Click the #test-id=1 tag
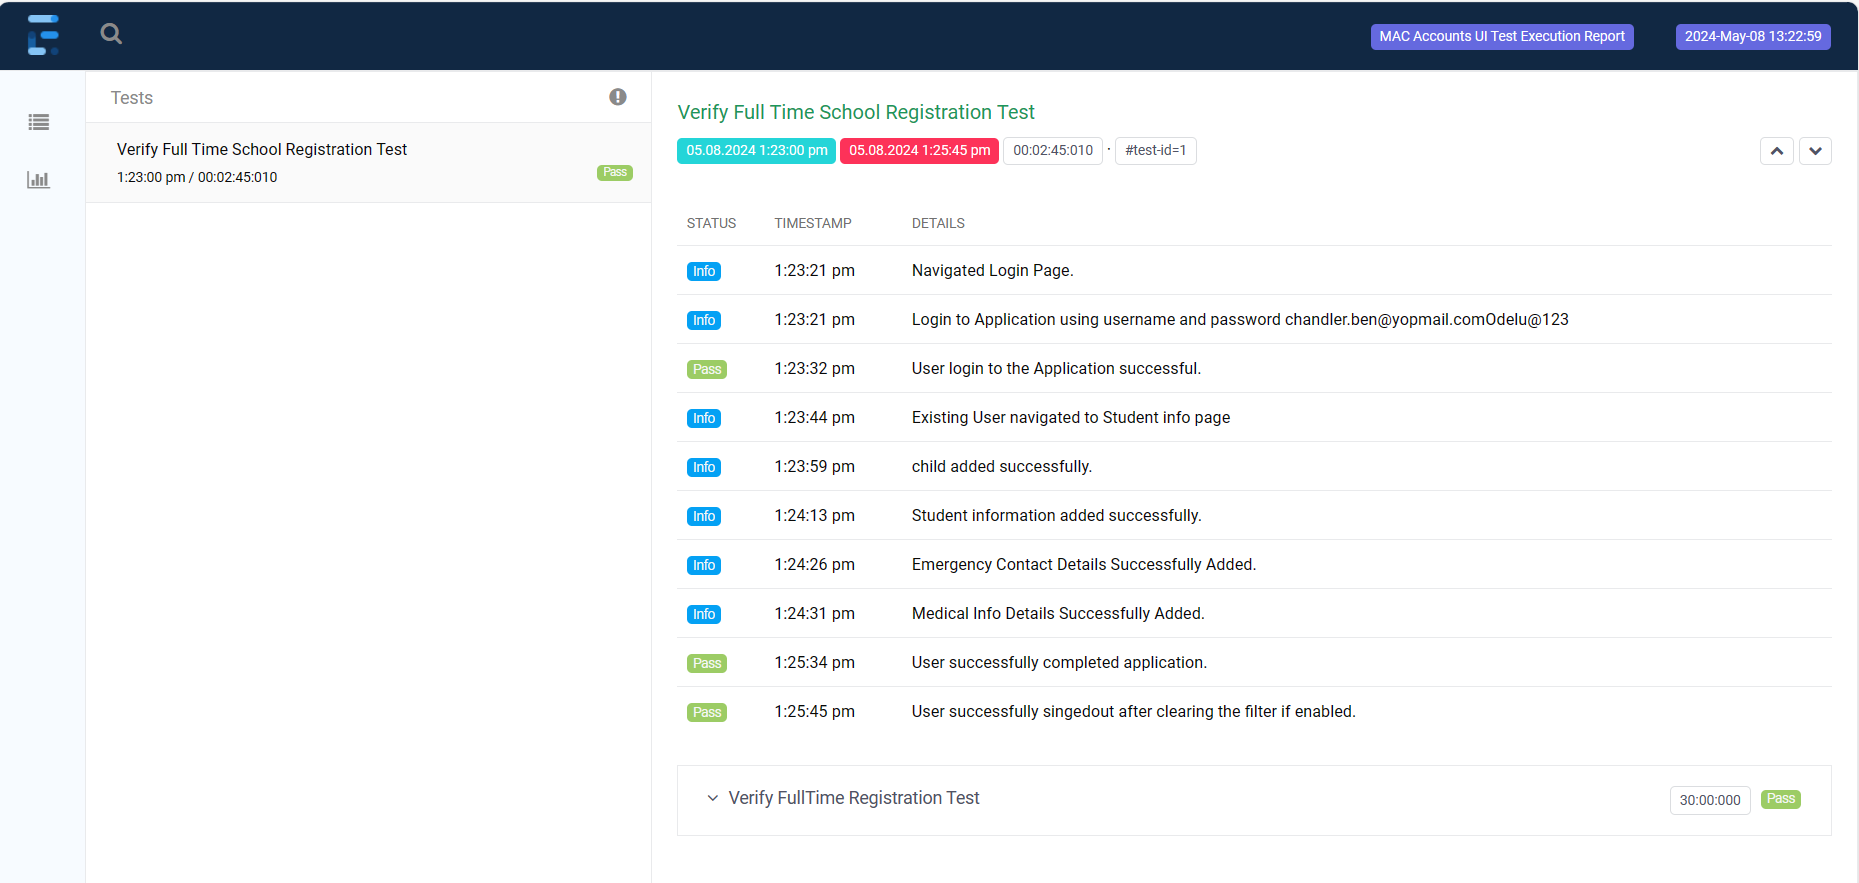The image size is (1859, 883). 1155,151
